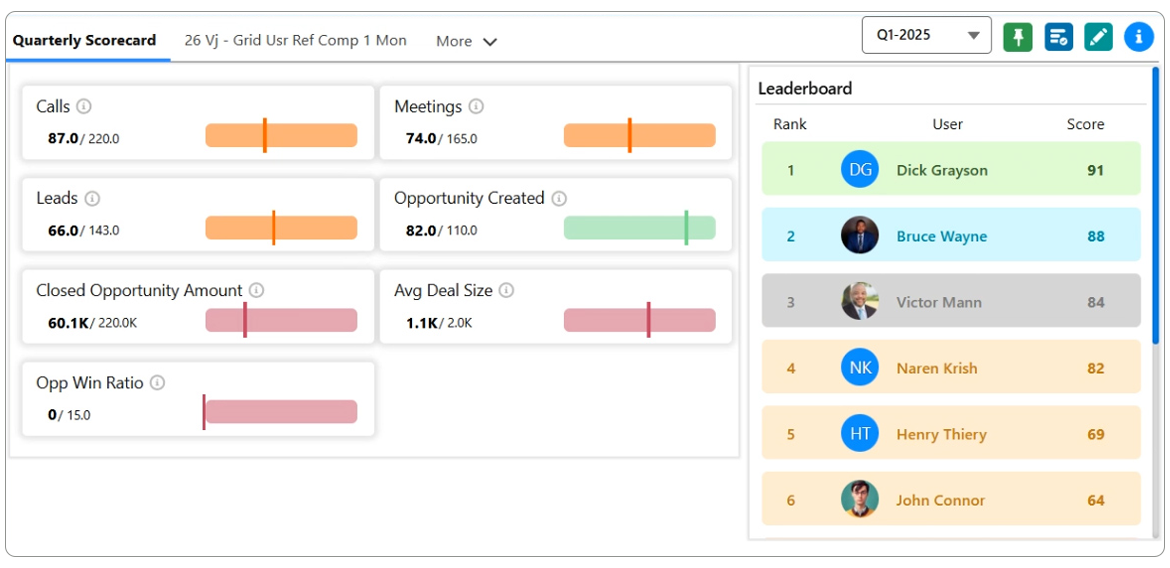1170x568 pixels.
Task: Click the Opp Win Ratio info icon
Action: click(x=157, y=383)
